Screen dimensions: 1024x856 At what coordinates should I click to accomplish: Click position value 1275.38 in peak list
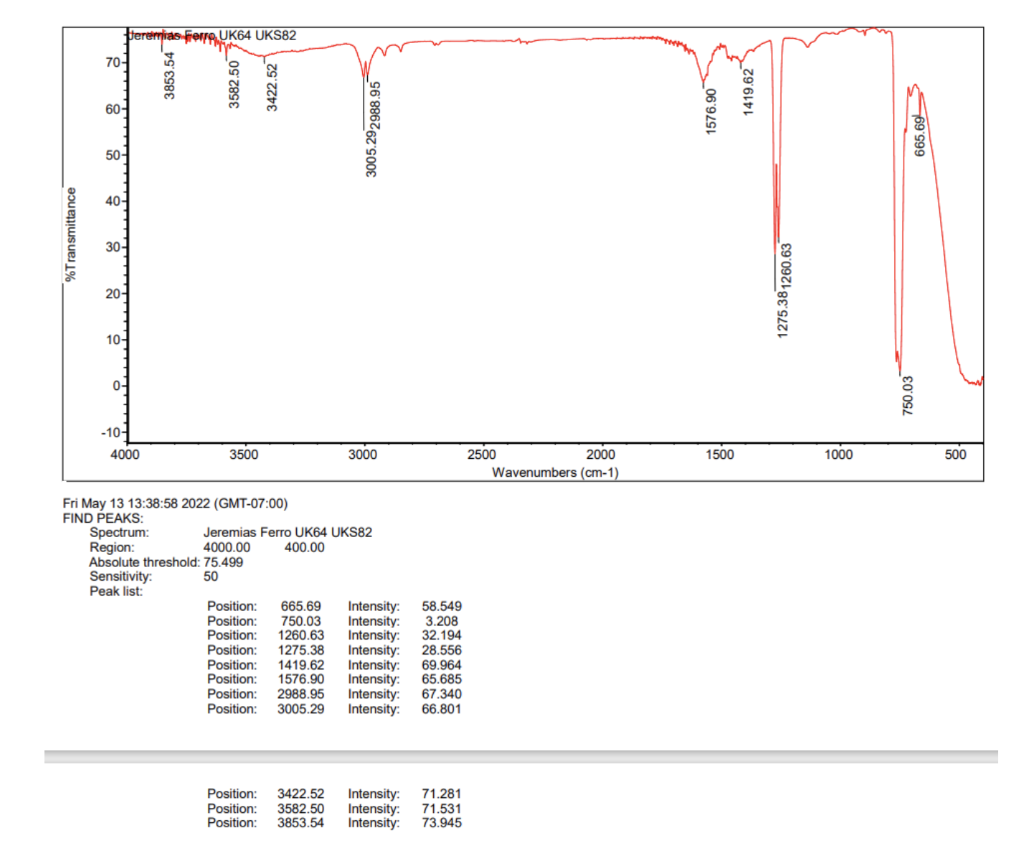[301, 650]
